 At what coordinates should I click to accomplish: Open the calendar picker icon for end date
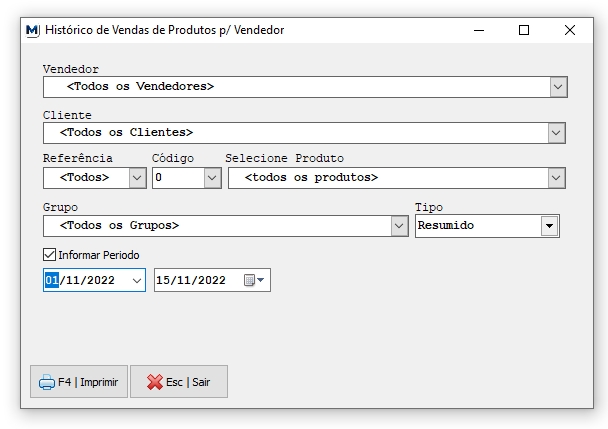pos(254,281)
